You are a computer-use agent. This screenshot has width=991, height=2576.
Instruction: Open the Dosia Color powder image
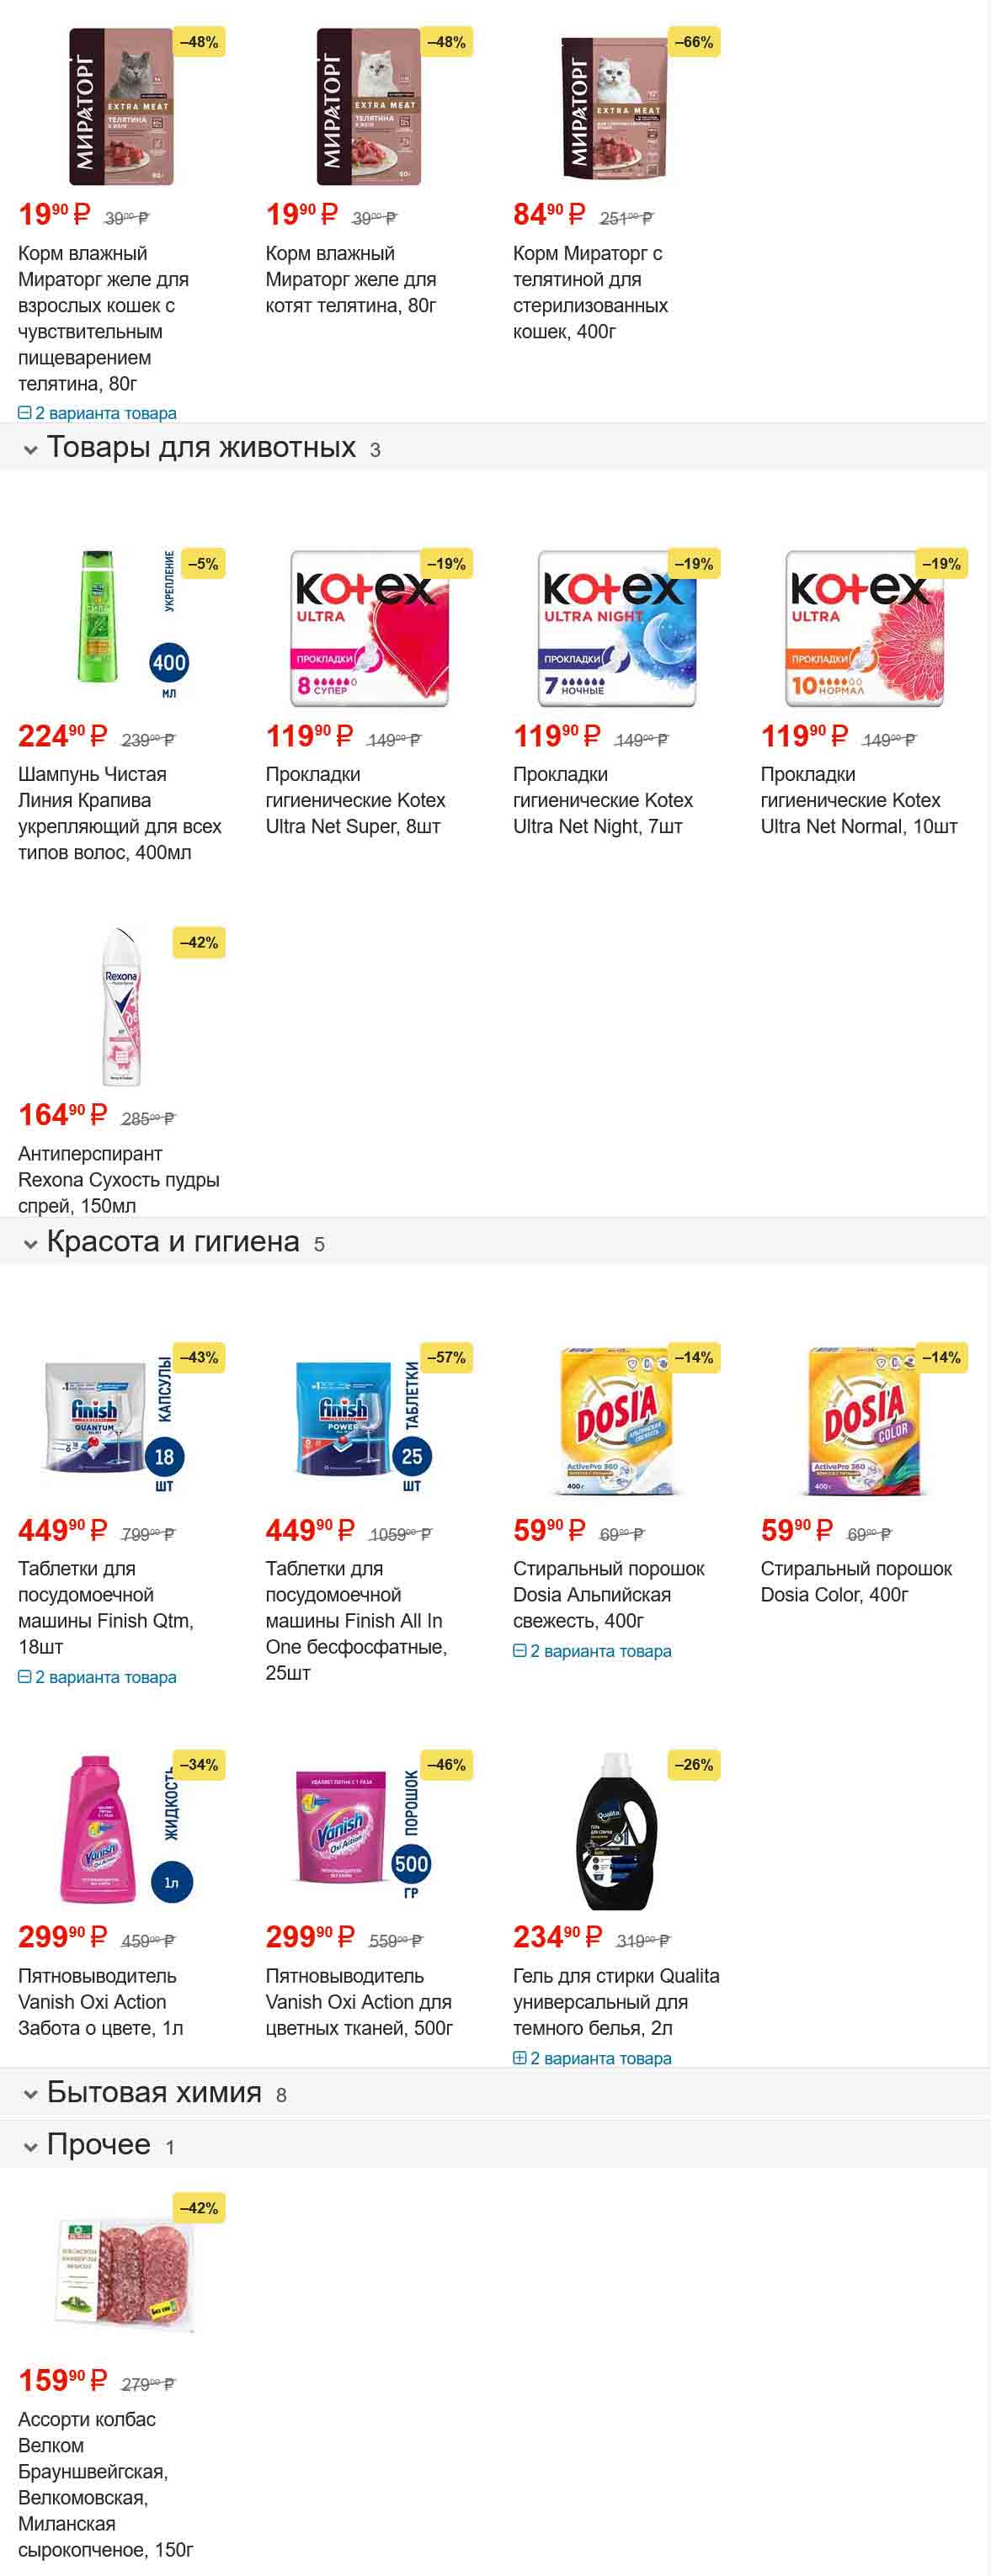pyautogui.click(x=863, y=1420)
